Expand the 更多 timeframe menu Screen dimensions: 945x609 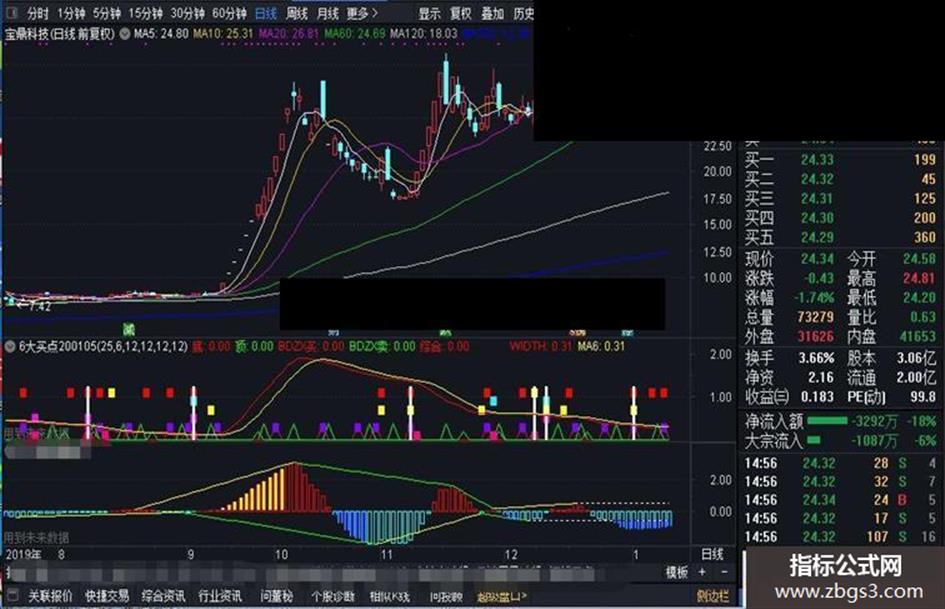pyautogui.click(x=363, y=13)
